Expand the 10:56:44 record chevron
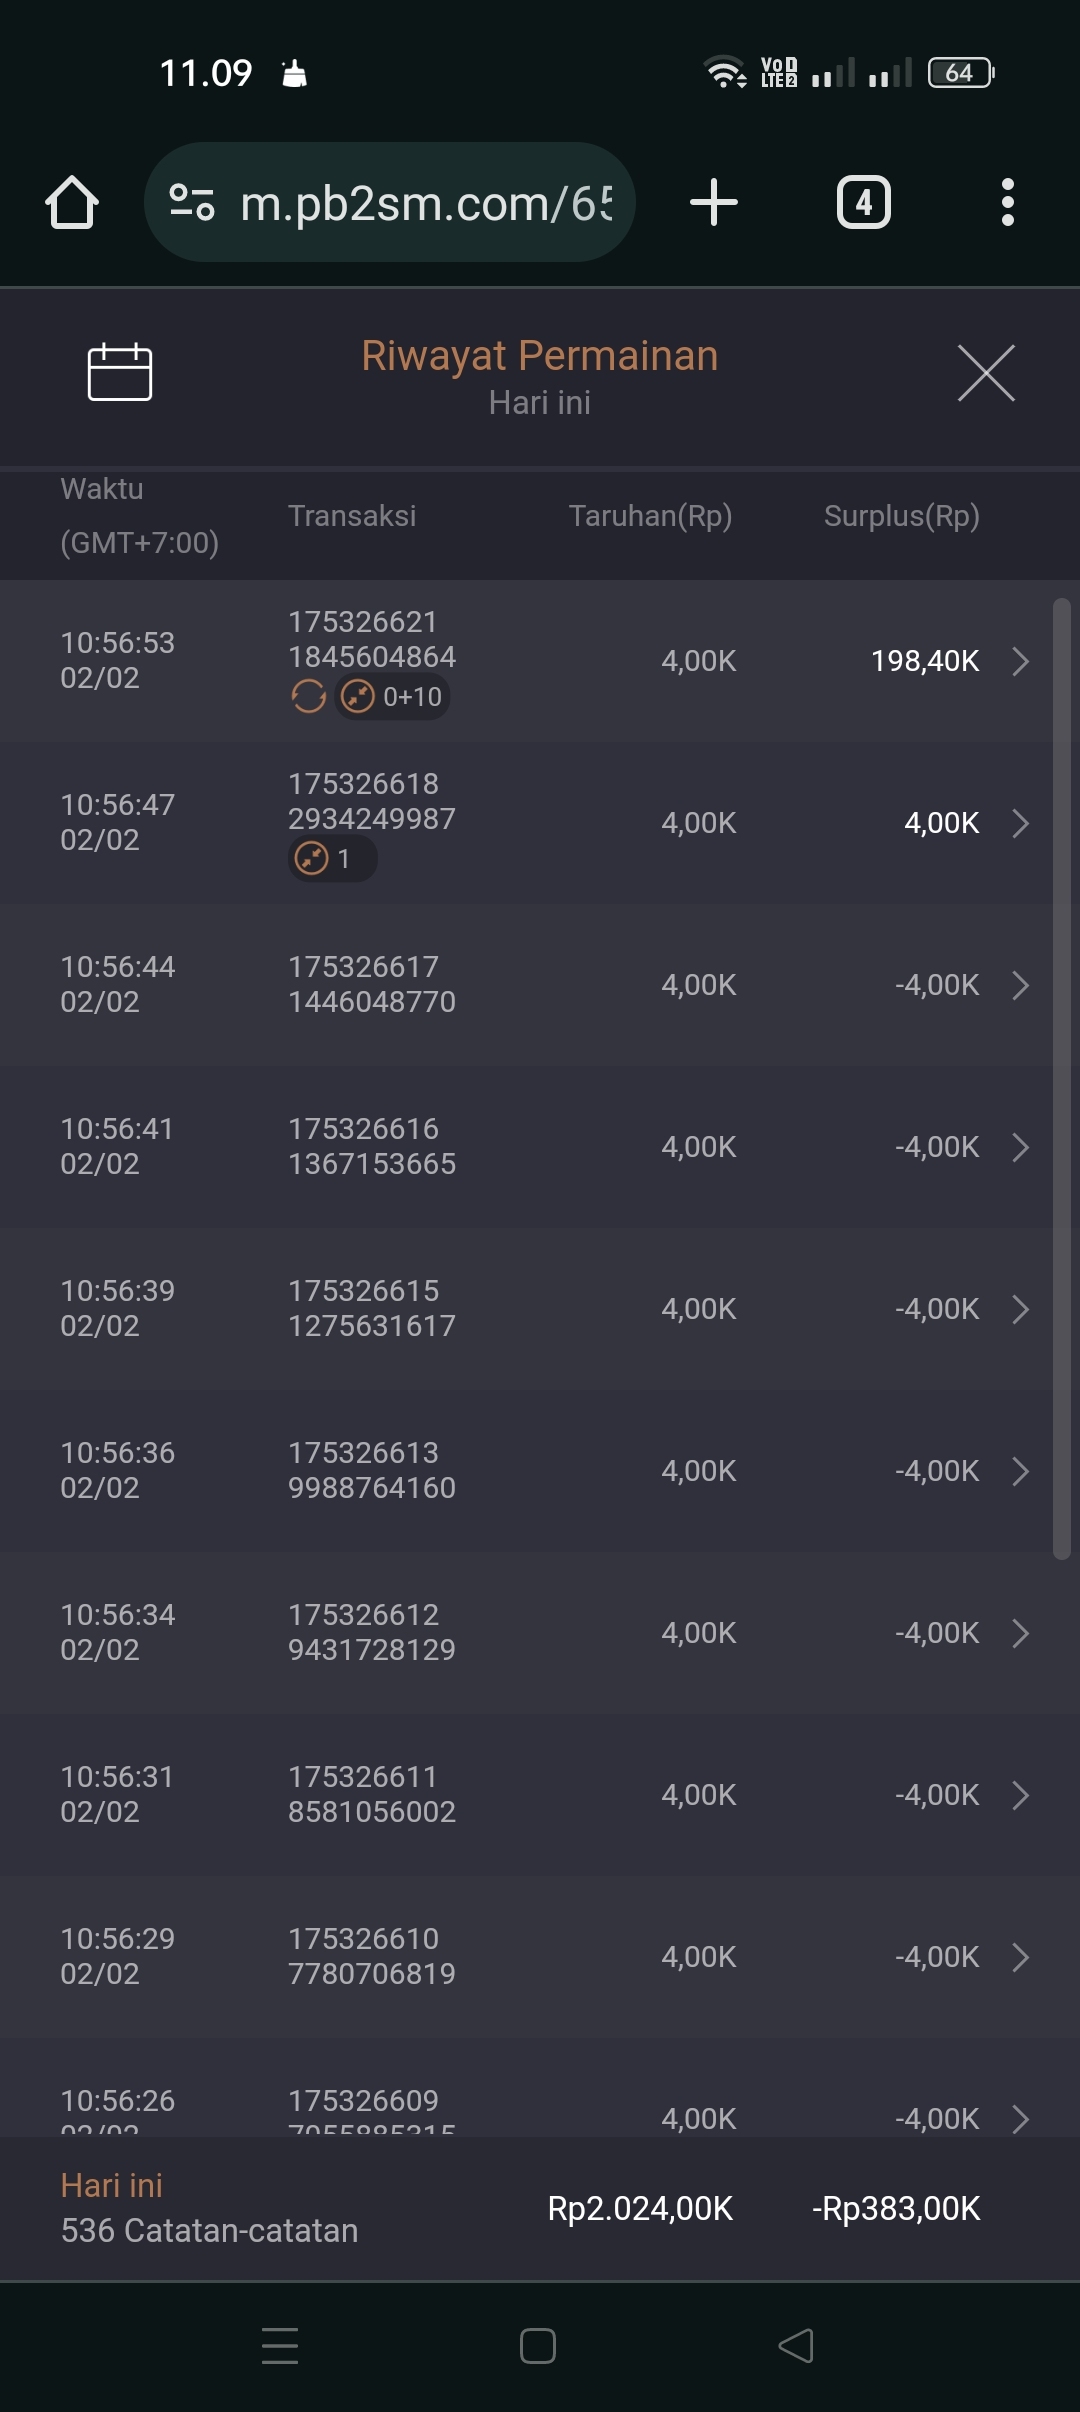Image resolution: width=1080 pixels, height=2412 pixels. [1020, 985]
